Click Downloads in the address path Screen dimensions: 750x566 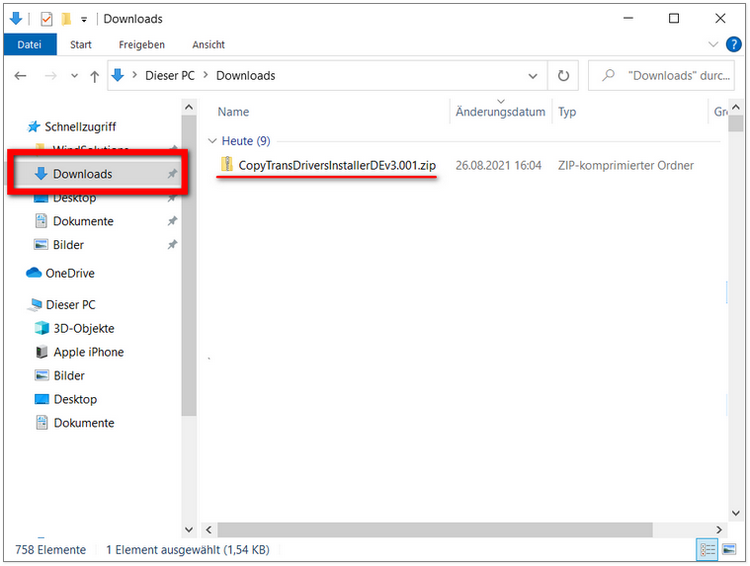[x=246, y=76]
